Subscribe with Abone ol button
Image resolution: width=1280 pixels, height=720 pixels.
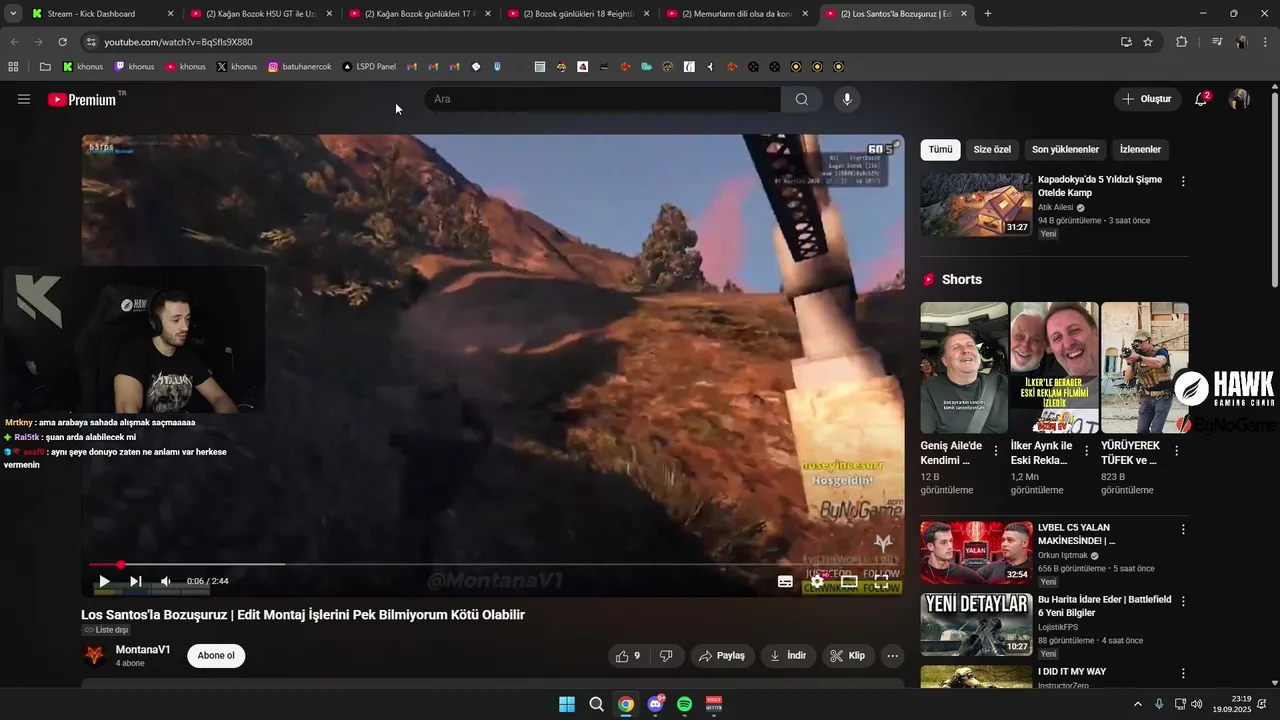pyautogui.click(x=216, y=656)
